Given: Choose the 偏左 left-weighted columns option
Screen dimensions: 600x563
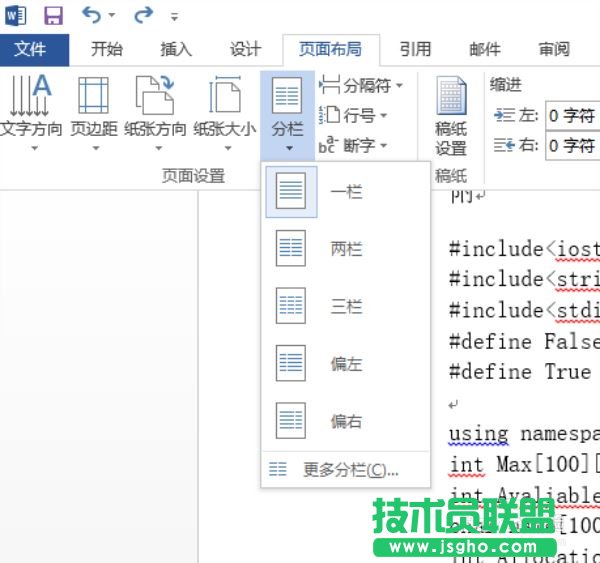Looking at the screenshot, I should 346,364.
